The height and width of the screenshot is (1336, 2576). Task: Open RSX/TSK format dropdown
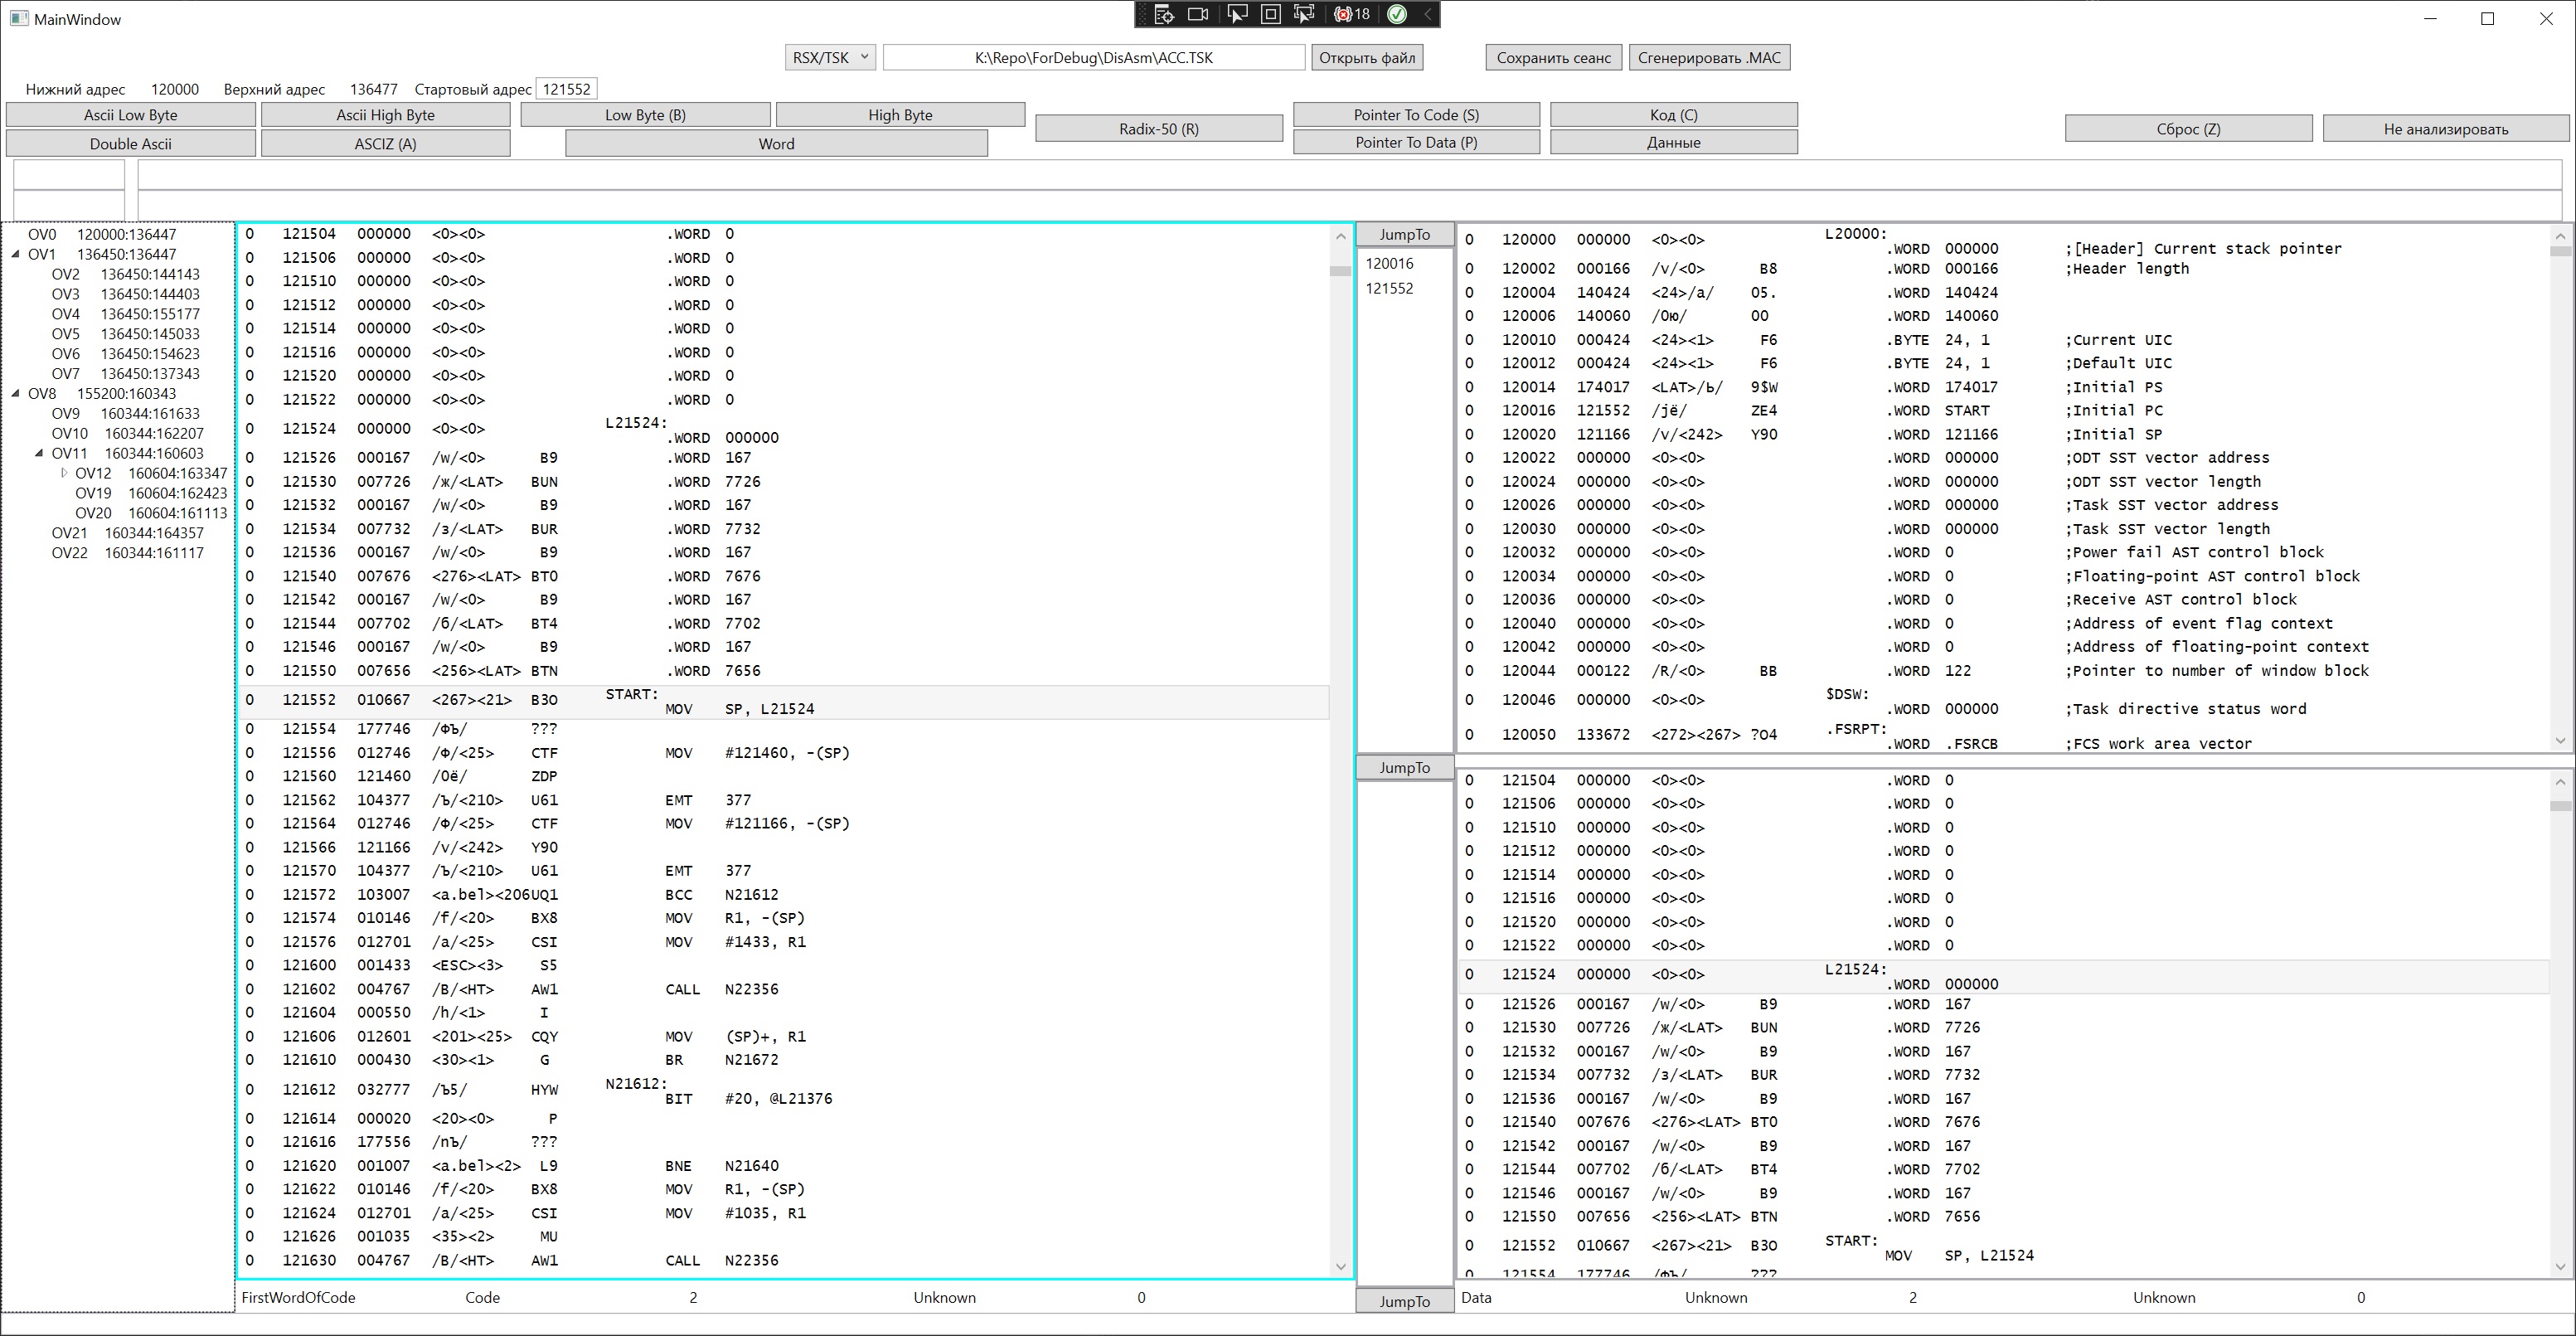[x=831, y=57]
